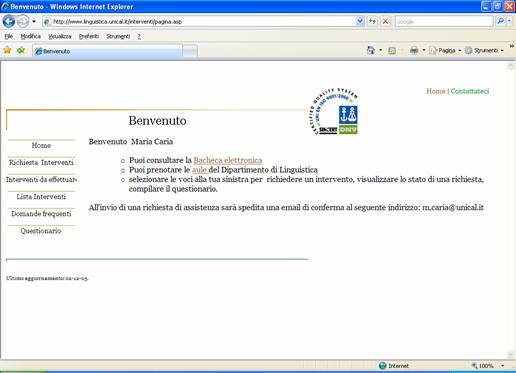
Task: Restore down the Internet Explorer window
Action: [498, 6]
